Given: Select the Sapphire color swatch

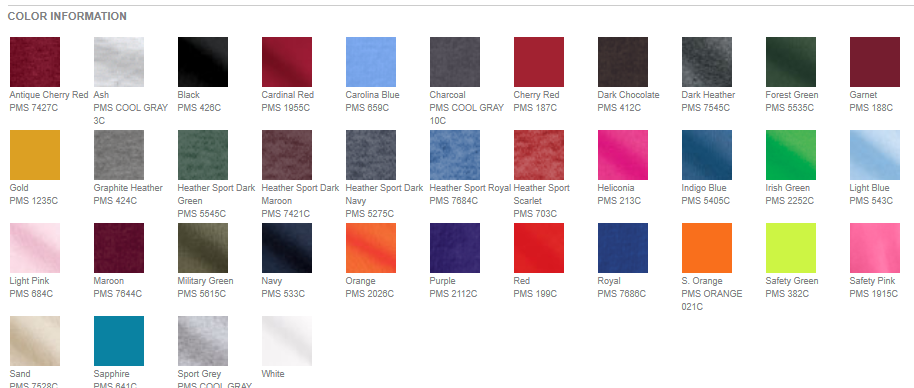Looking at the screenshot, I should [x=119, y=341].
